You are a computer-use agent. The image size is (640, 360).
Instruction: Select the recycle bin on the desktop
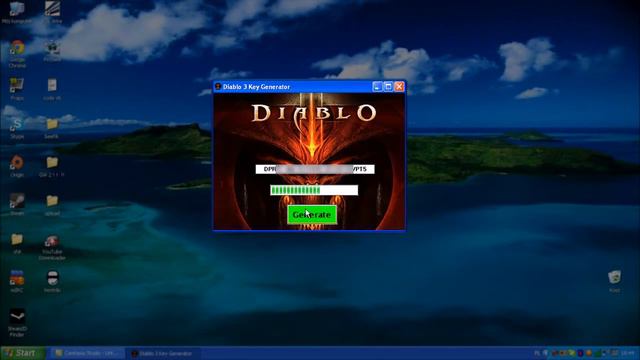614,281
